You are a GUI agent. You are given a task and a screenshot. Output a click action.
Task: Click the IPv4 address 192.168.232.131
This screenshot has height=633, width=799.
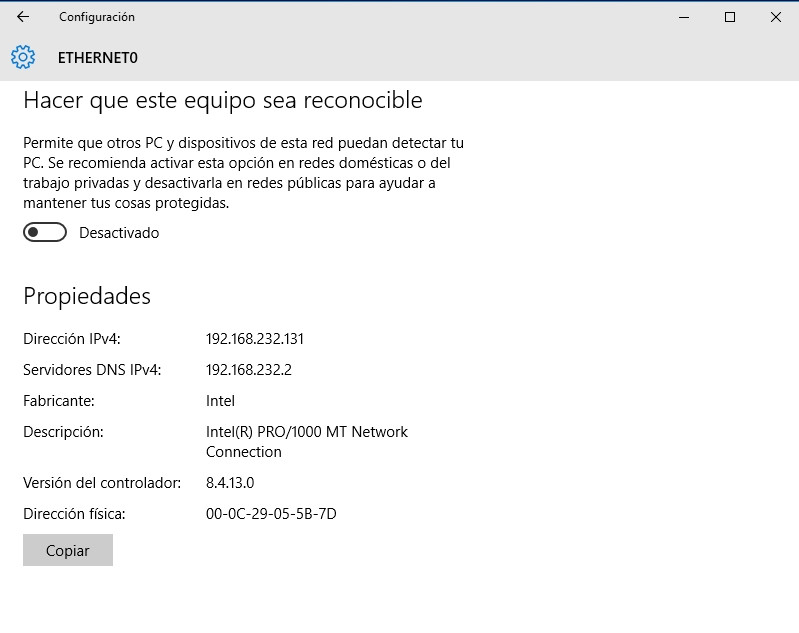[x=255, y=339]
